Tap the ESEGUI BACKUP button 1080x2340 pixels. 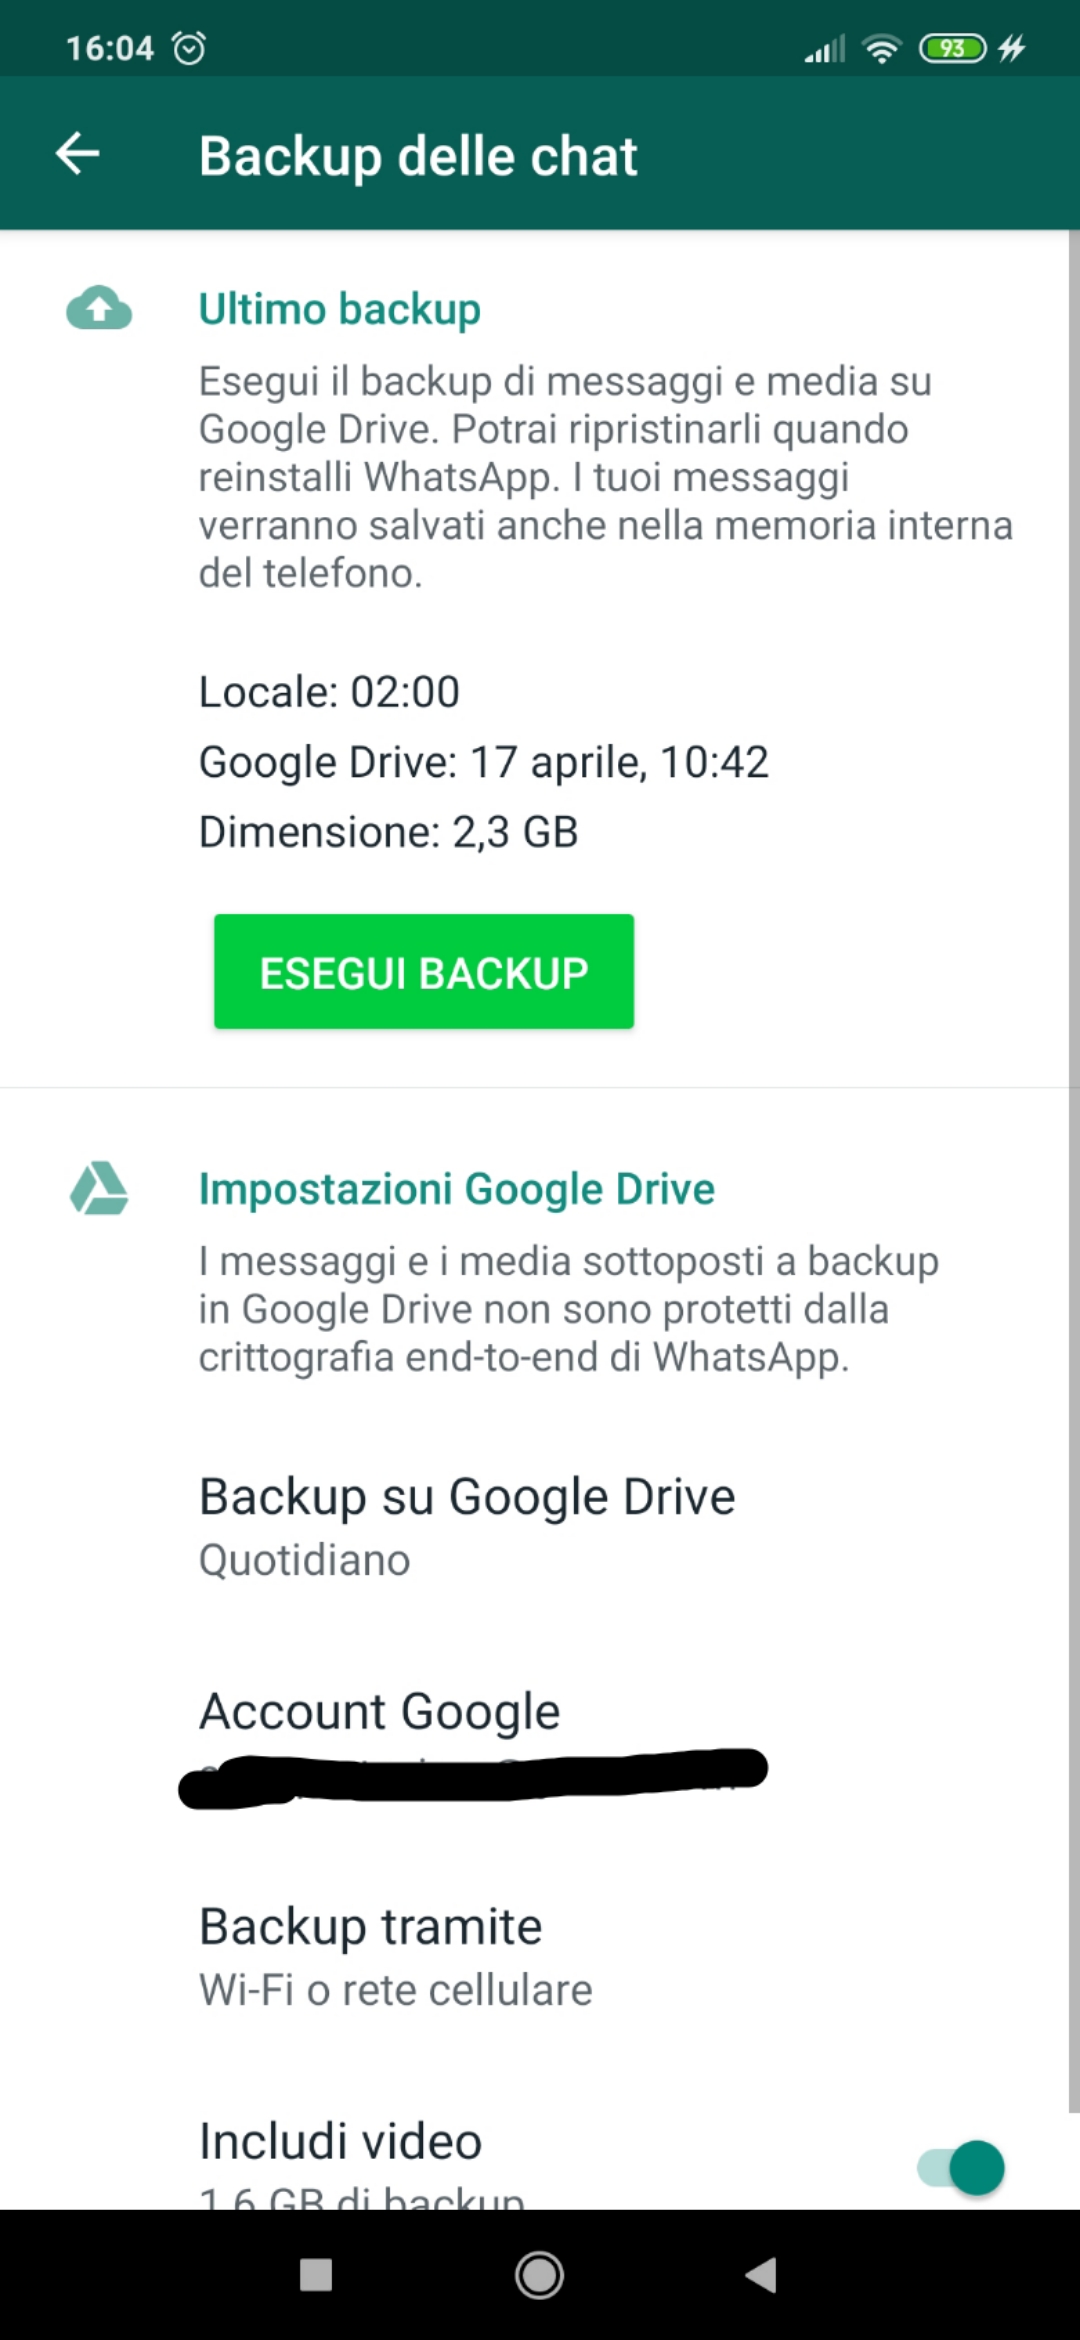pyautogui.click(x=424, y=971)
